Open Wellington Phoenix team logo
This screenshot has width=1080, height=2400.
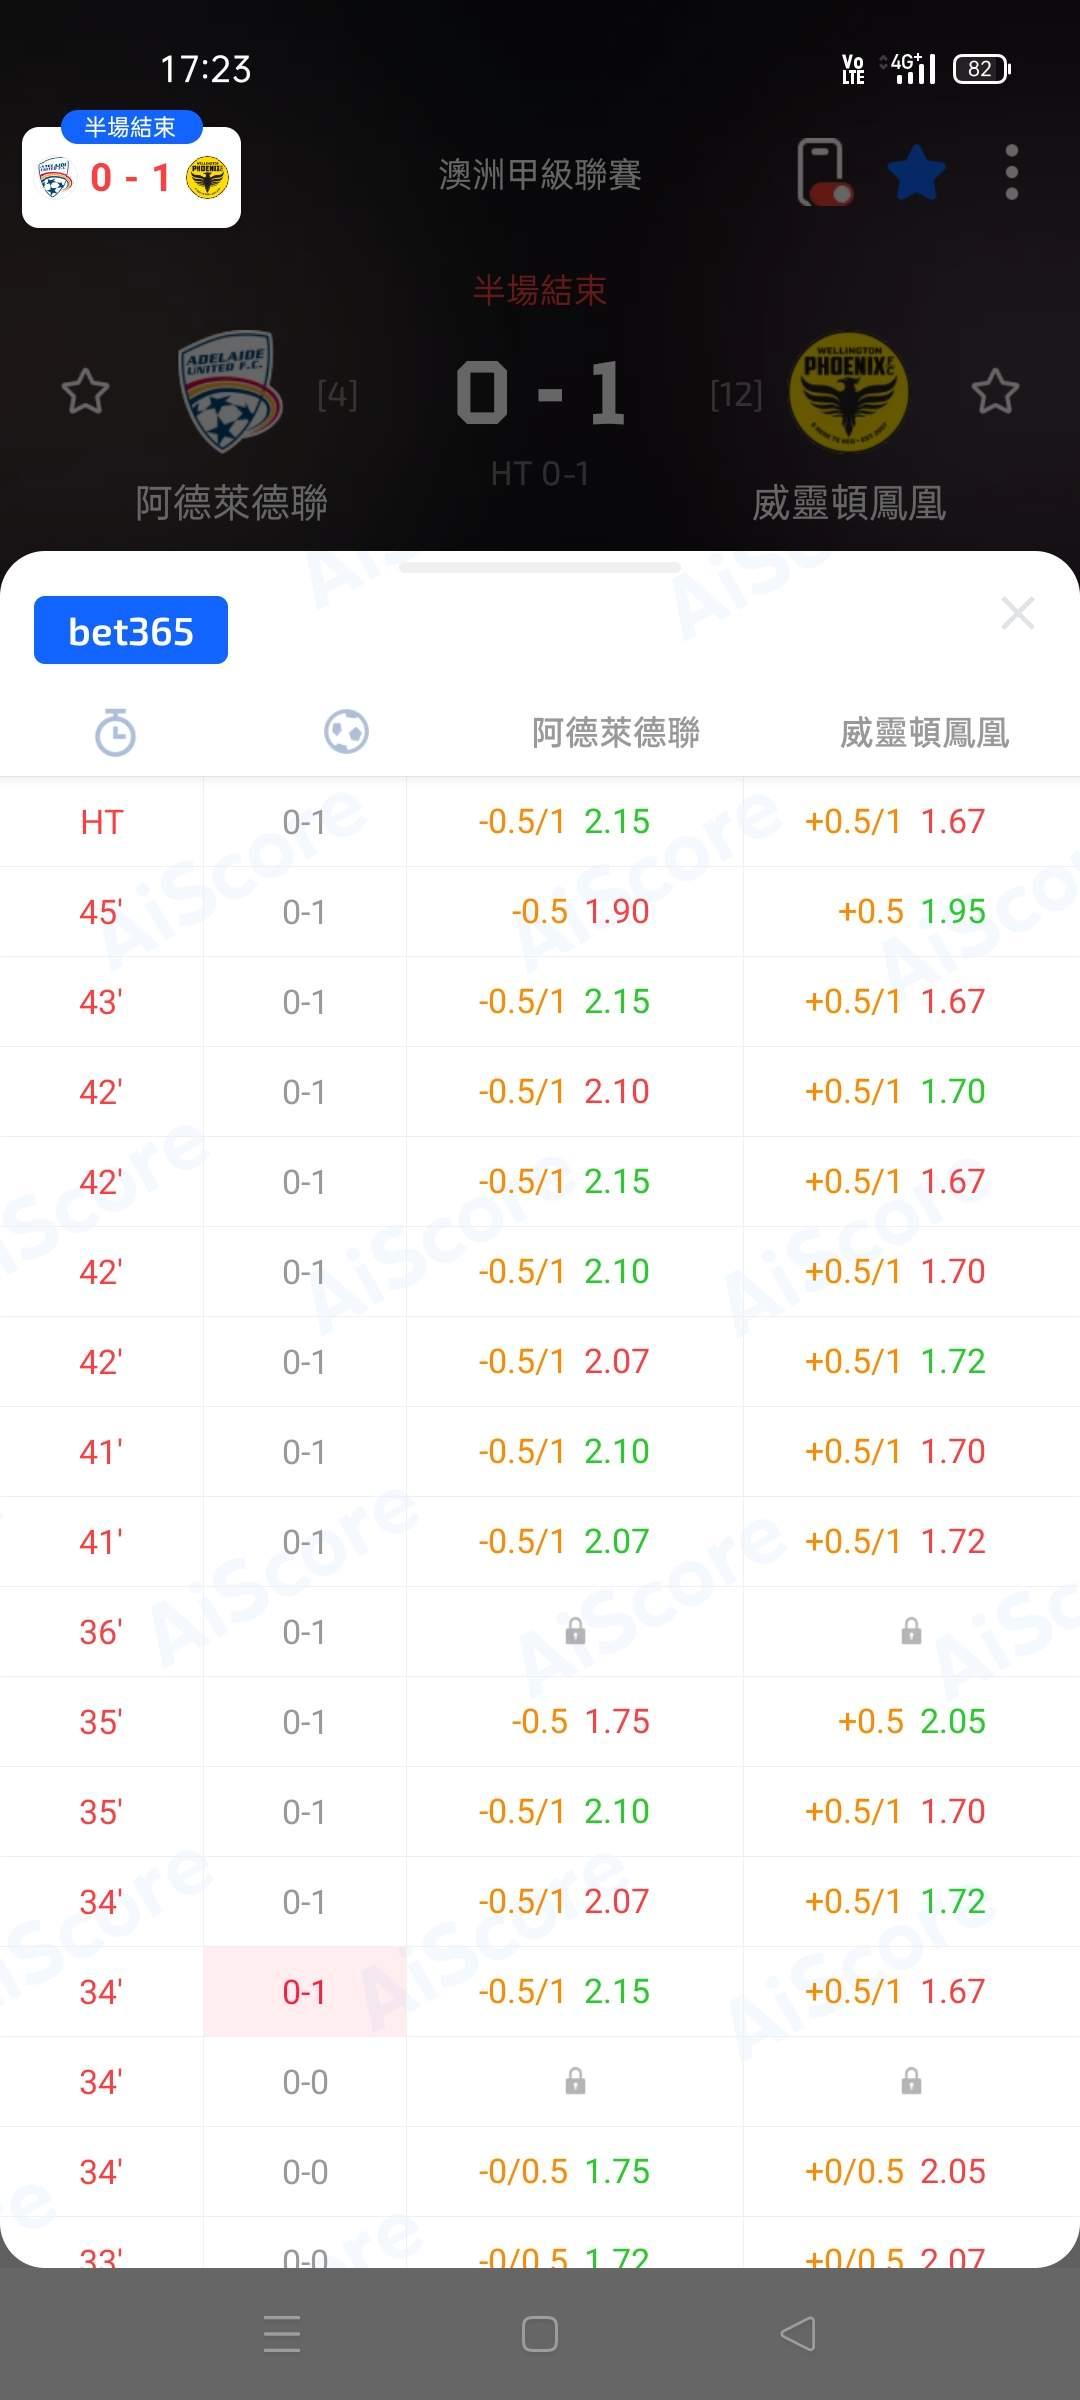point(848,391)
